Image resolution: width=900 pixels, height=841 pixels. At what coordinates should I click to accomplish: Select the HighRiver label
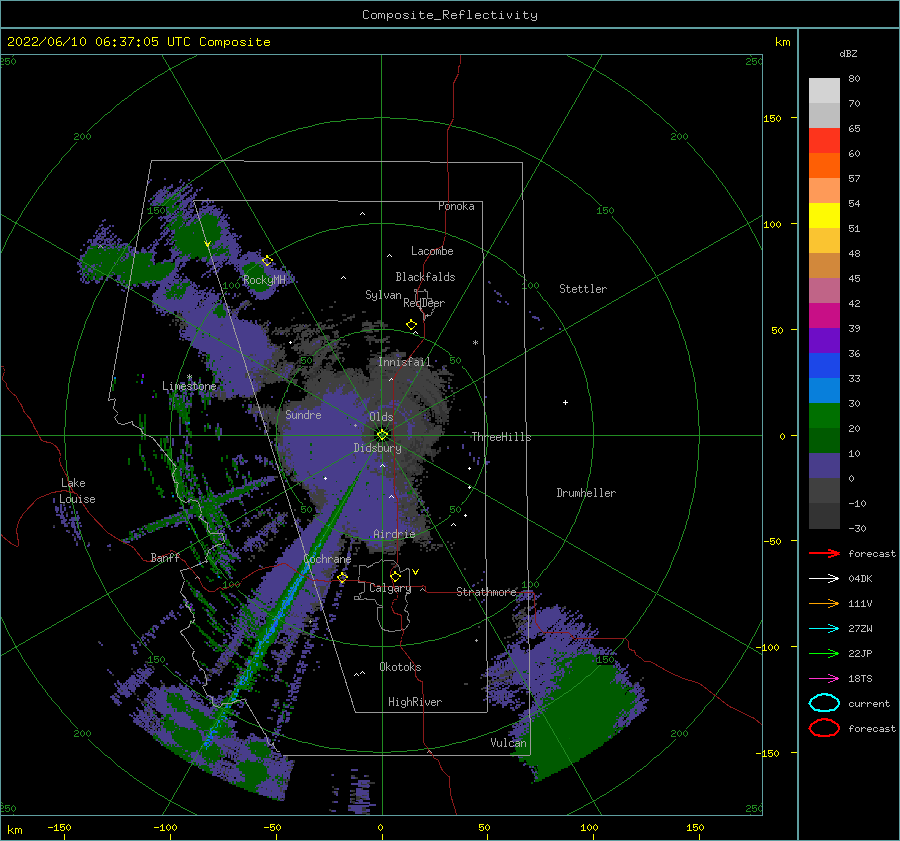point(415,702)
